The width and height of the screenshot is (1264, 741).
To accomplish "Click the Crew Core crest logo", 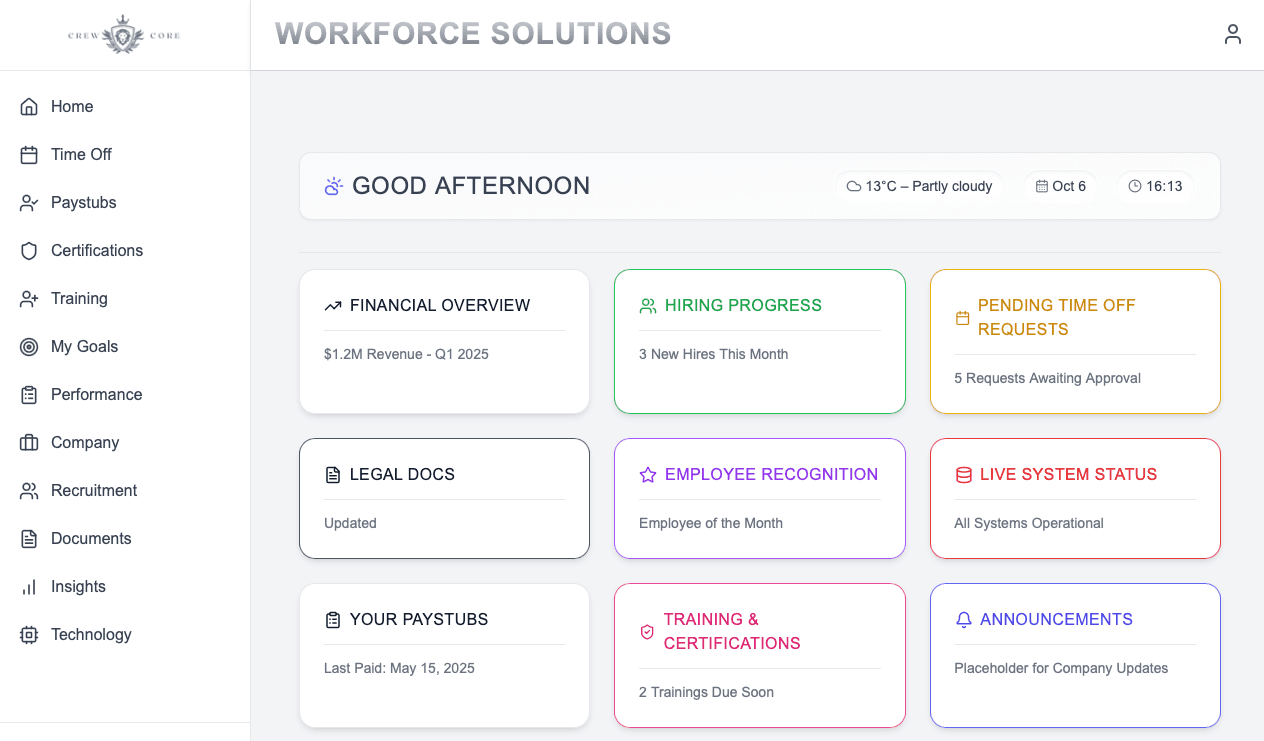I will (124, 35).
